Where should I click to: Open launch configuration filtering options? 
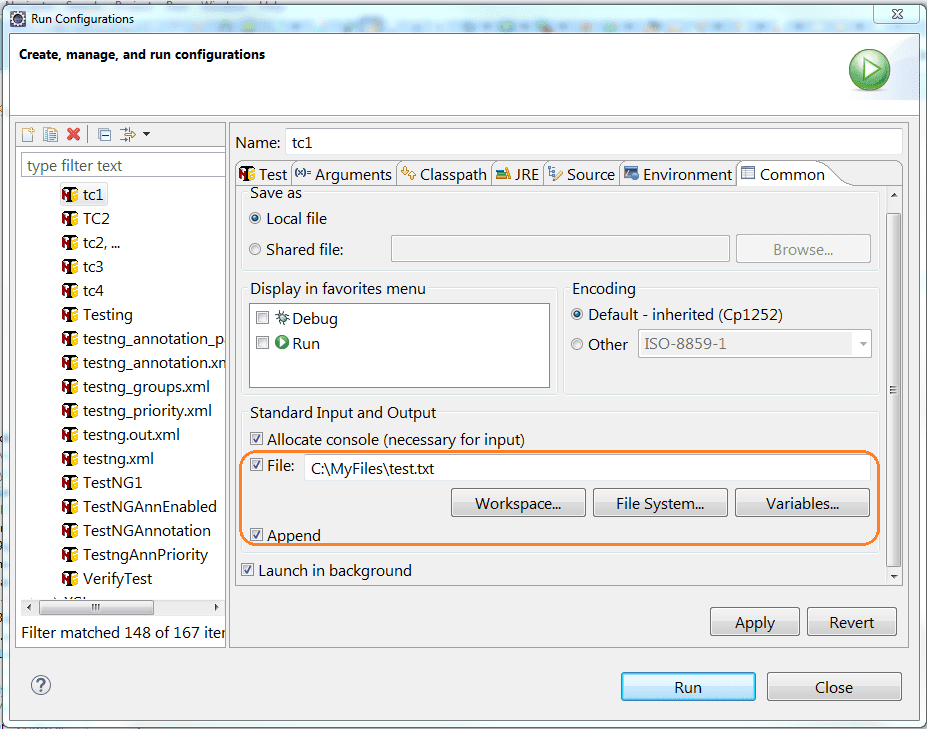pos(128,133)
